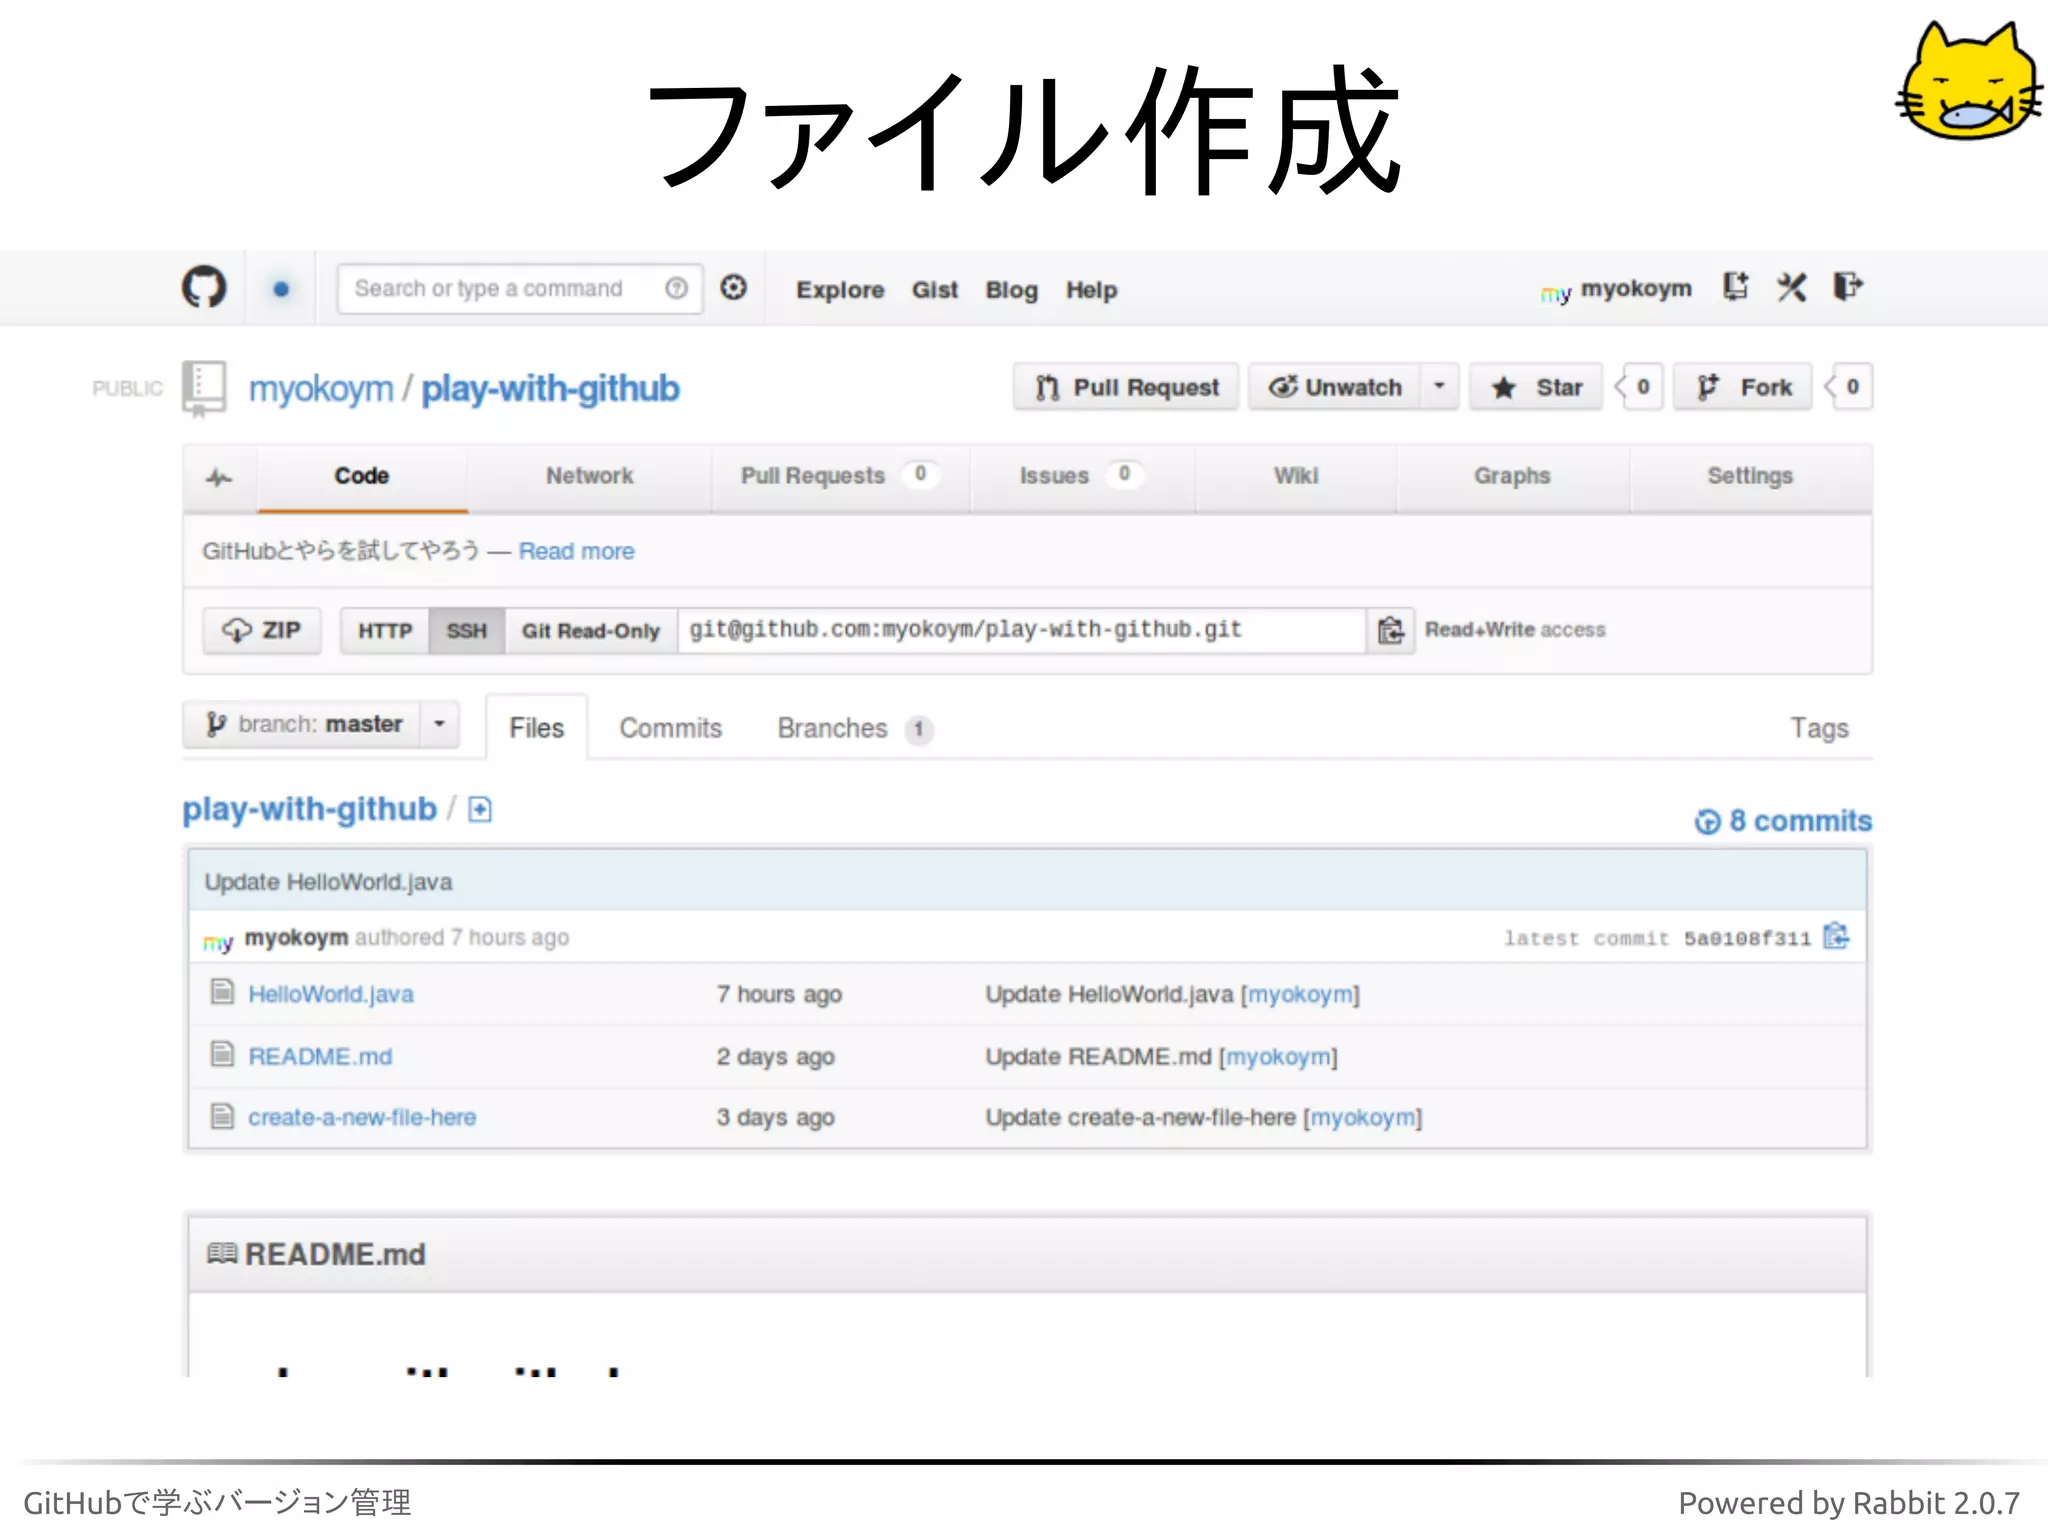Click the search help question mark icon
The image size is (2048, 1536).
[676, 288]
